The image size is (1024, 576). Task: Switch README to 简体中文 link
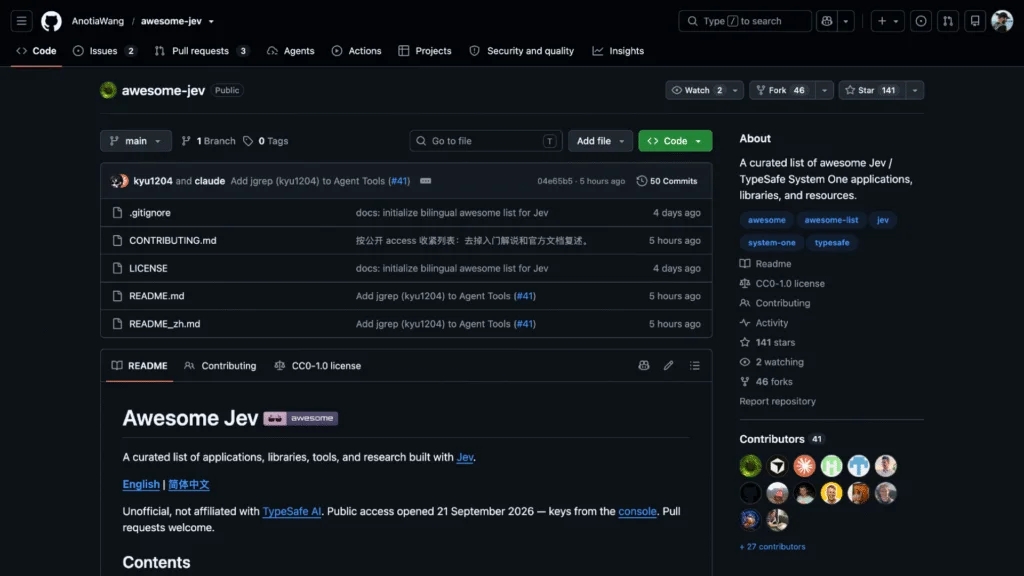189,485
